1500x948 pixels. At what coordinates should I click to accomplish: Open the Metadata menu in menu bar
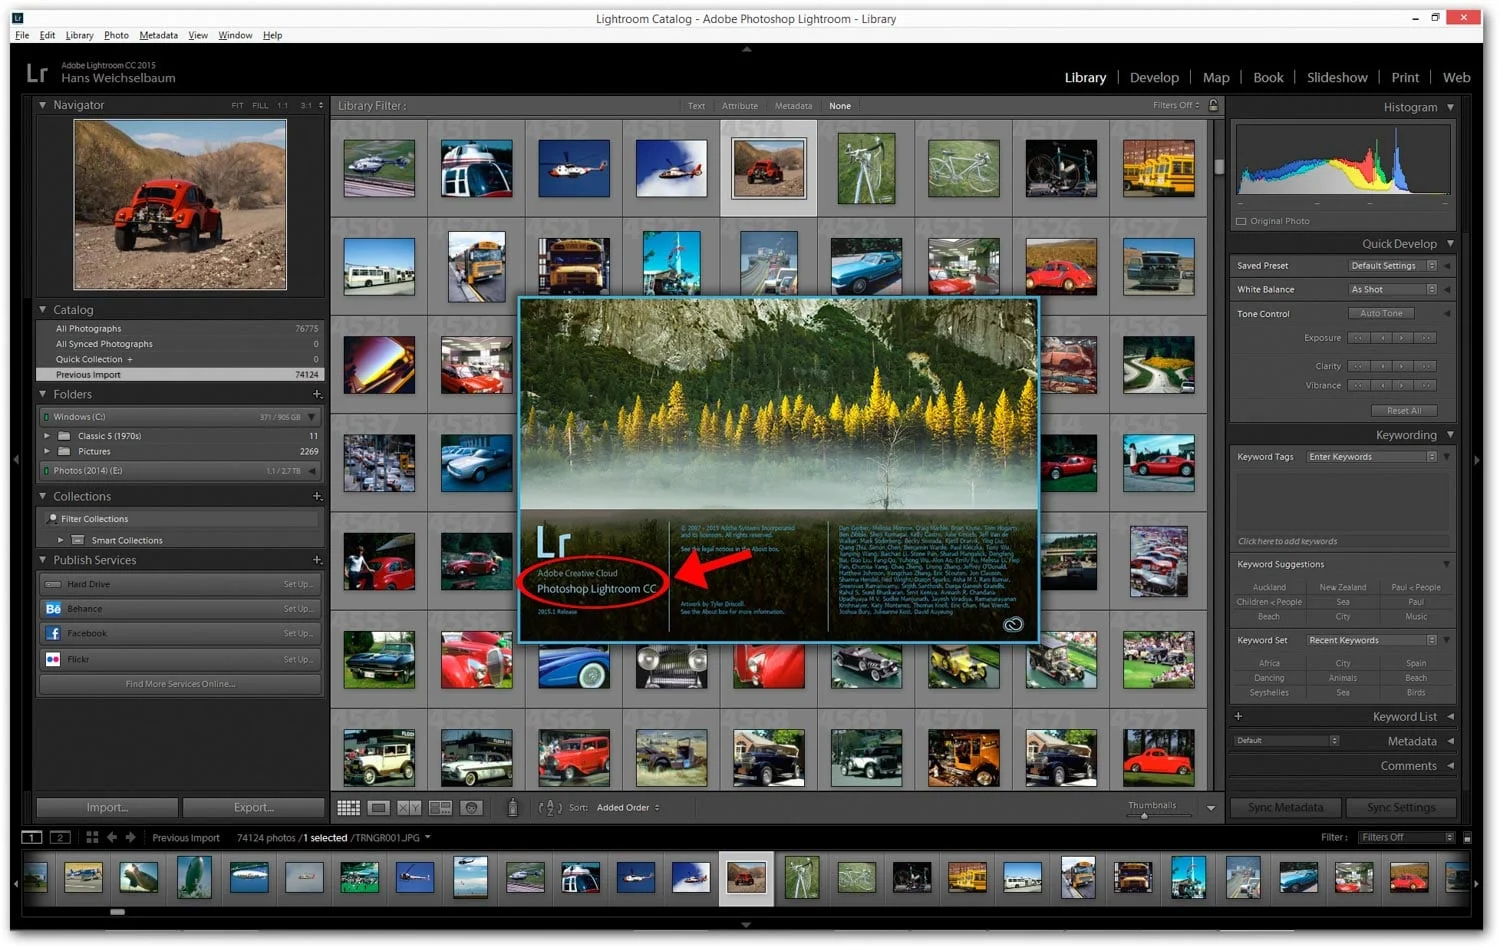(158, 35)
